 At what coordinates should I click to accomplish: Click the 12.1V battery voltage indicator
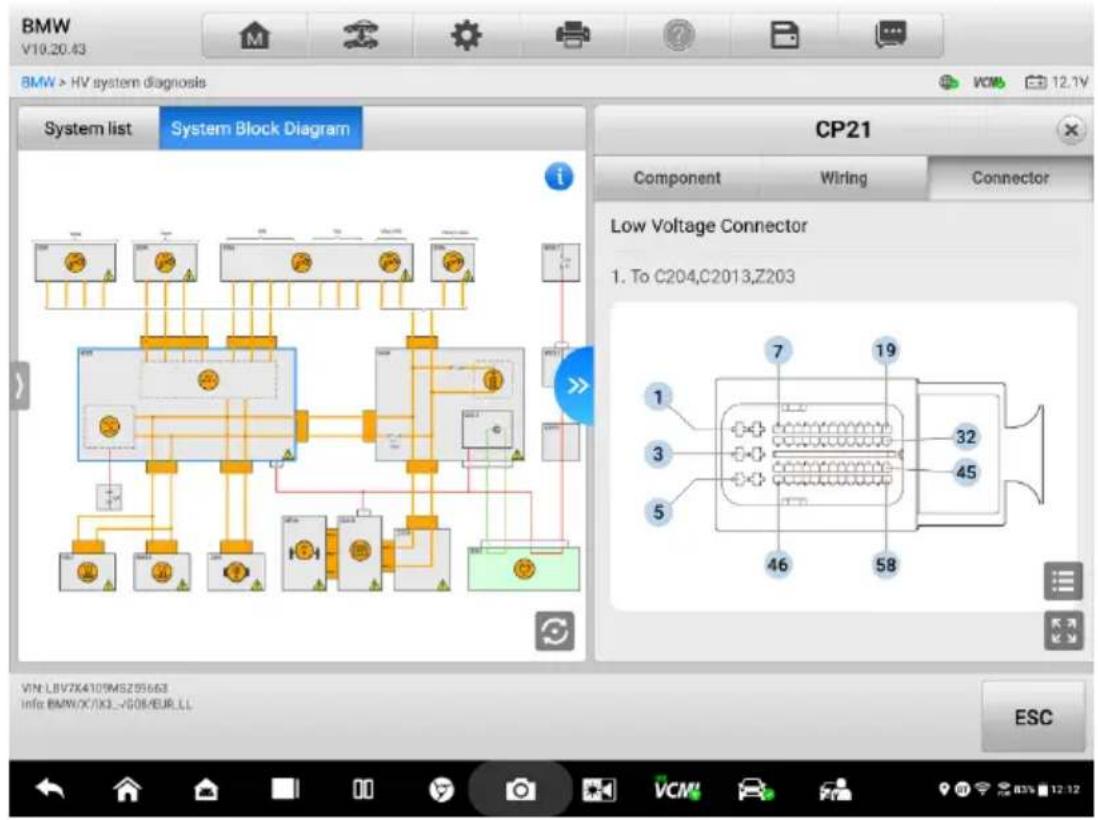coord(1057,83)
